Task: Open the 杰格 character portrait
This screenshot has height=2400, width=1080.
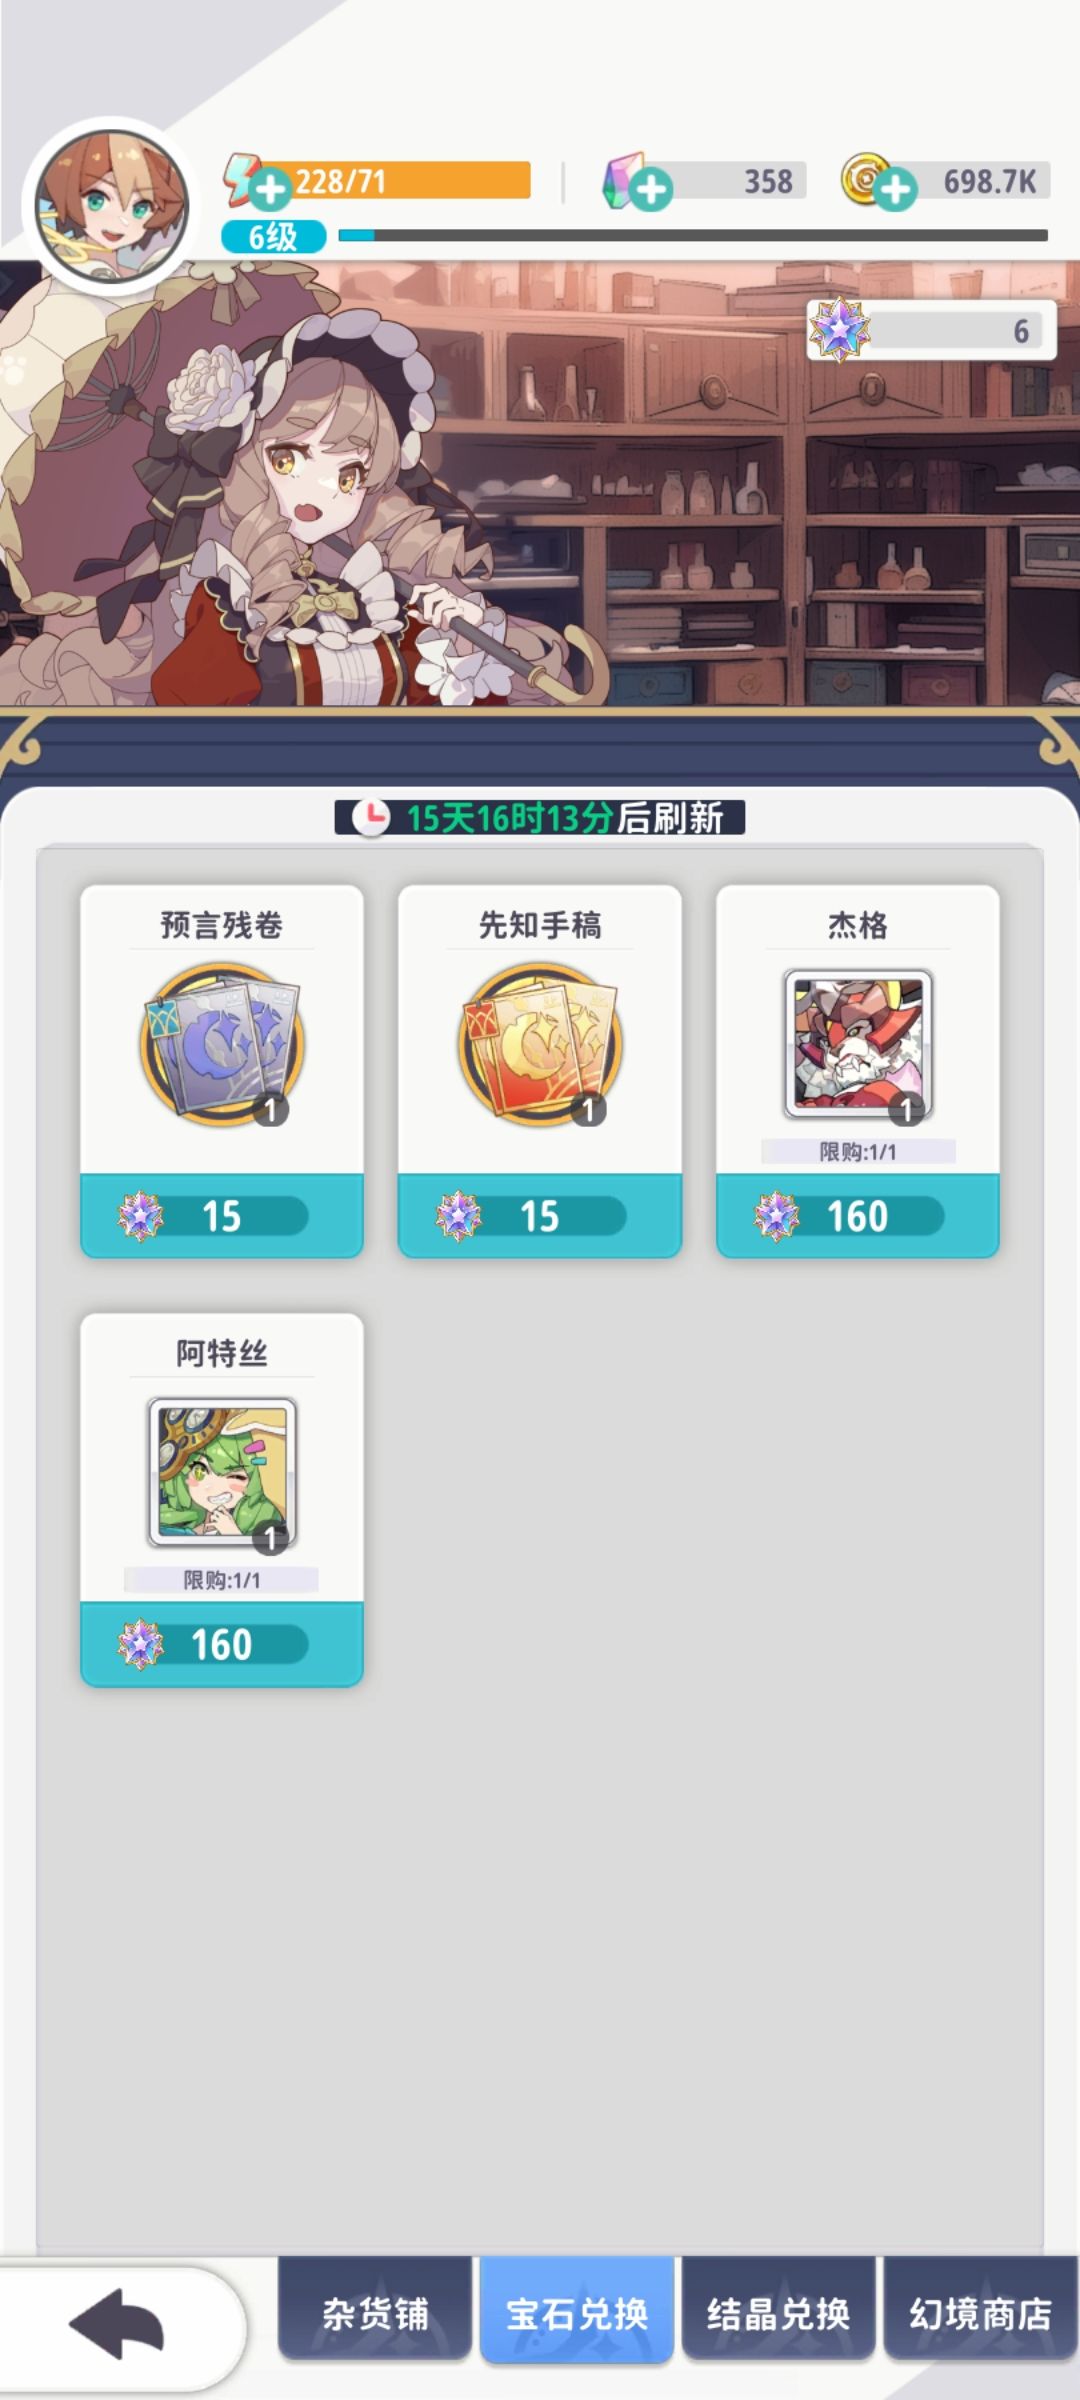Action: click(858, 1045)
